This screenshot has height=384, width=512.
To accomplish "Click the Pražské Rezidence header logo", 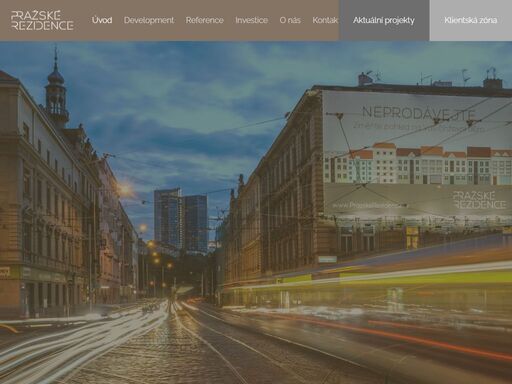I will [42, 20].
